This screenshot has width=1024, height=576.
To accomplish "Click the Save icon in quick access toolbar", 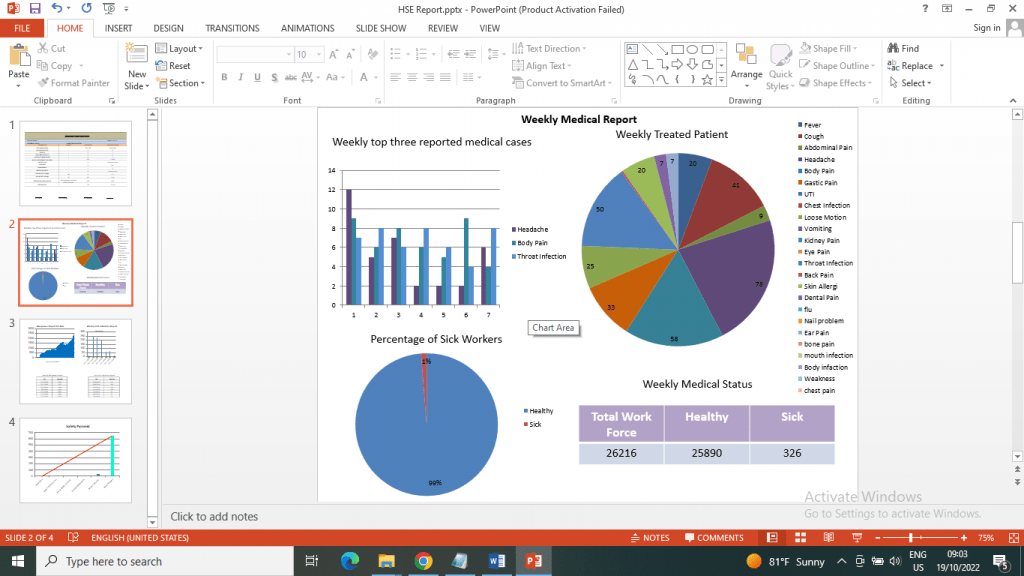I will (35, 8).
